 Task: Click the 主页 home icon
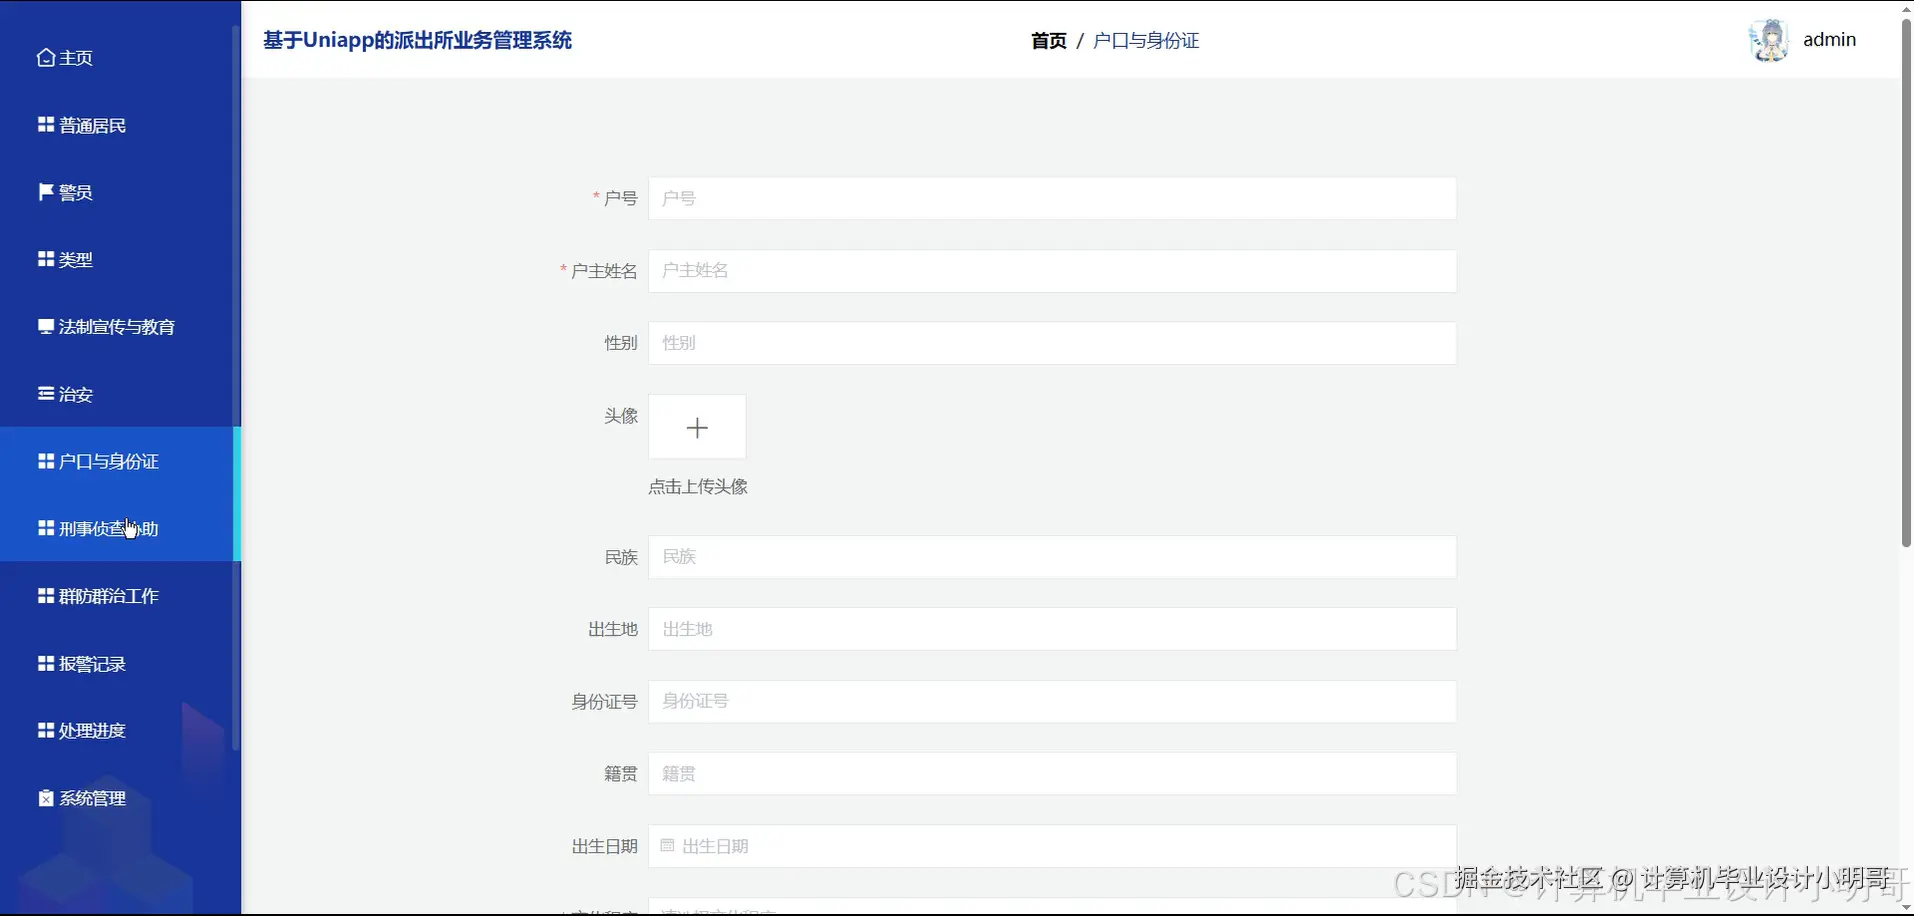[44, 57]
